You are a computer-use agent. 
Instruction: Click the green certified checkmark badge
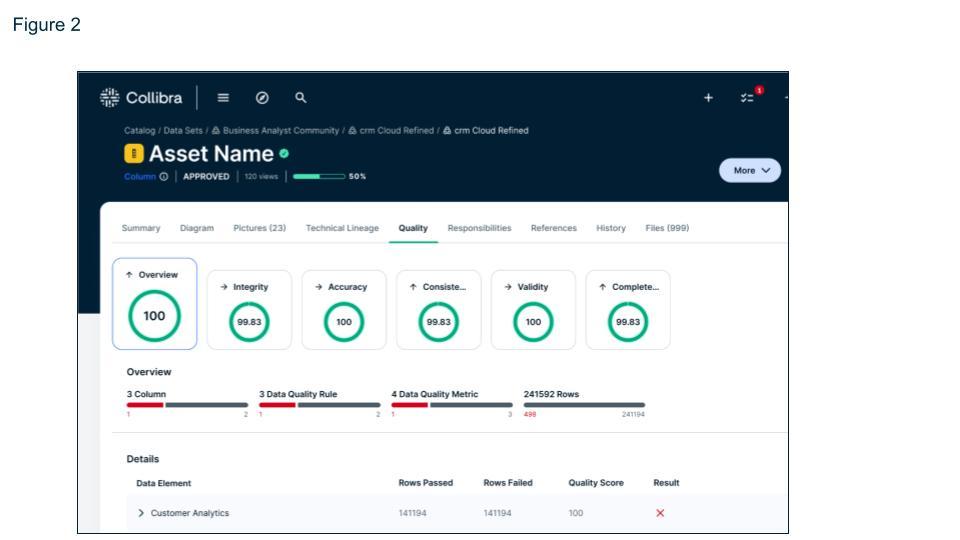pyautogui.click(x=284, y=154)
